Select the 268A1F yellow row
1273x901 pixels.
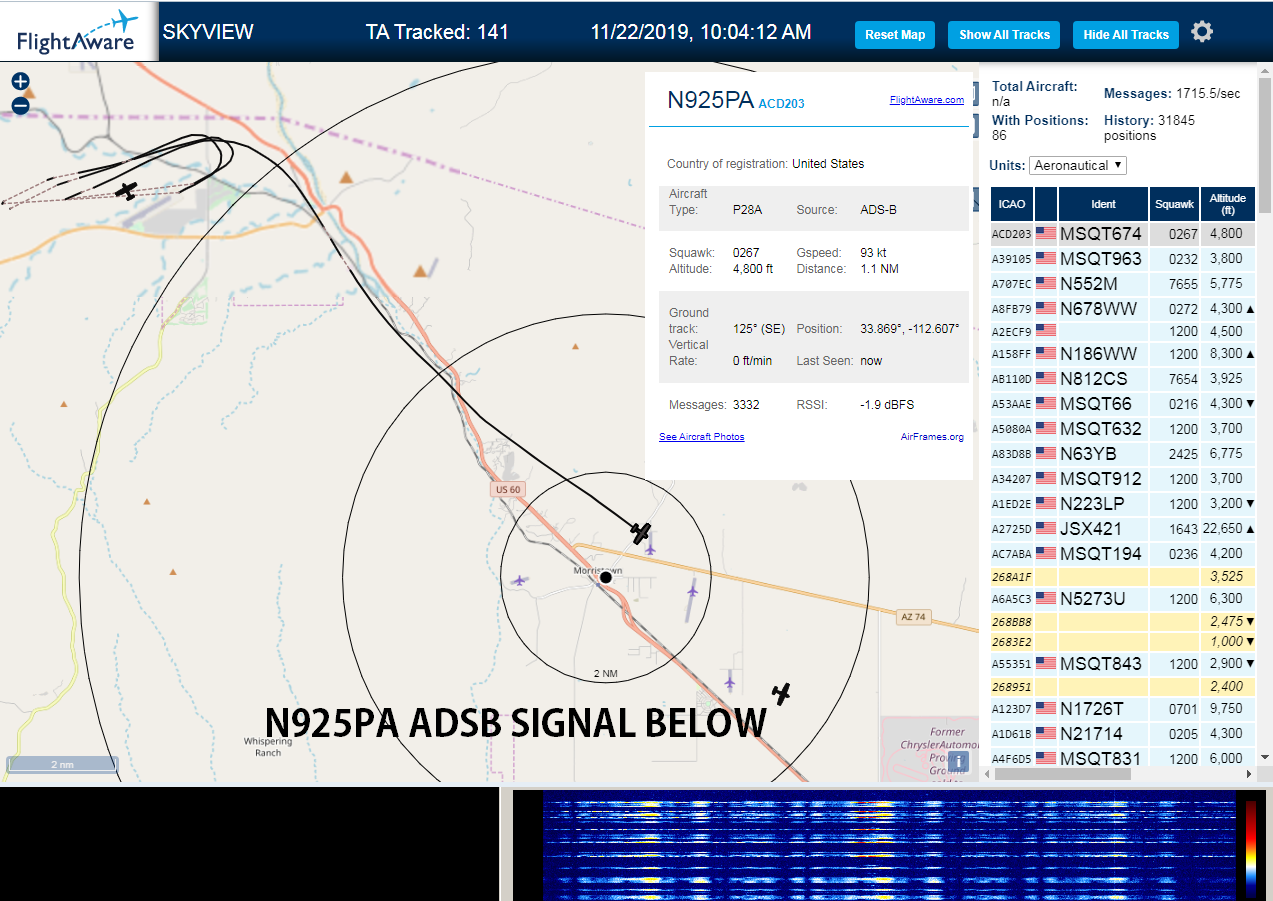(x=1123, y=577)
